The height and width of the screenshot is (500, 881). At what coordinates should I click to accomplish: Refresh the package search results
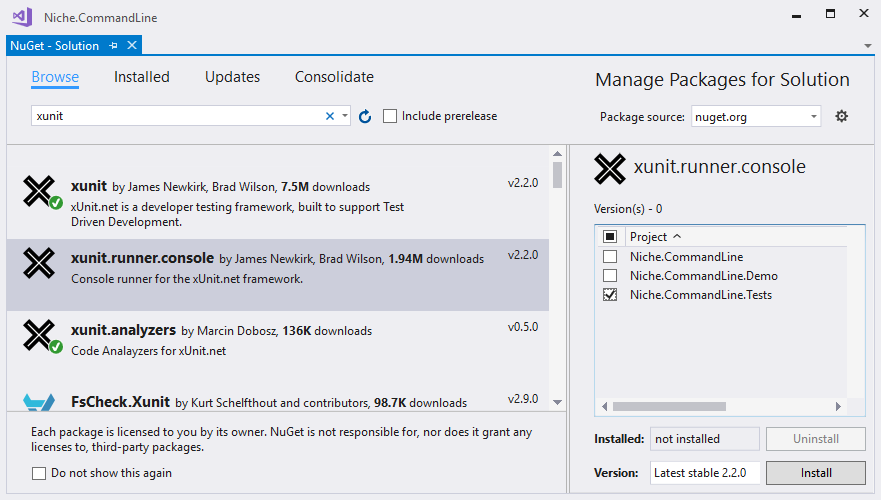tap(365, 116)
